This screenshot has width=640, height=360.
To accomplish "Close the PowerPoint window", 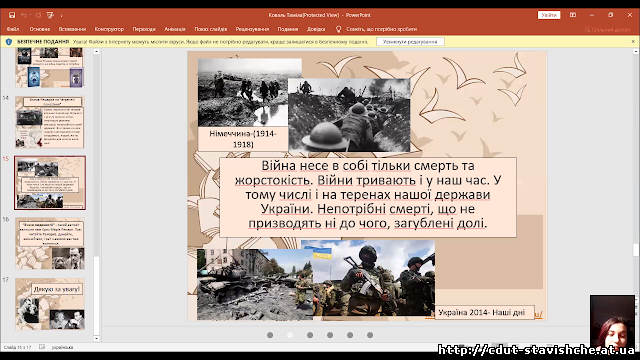I will 629,15.
